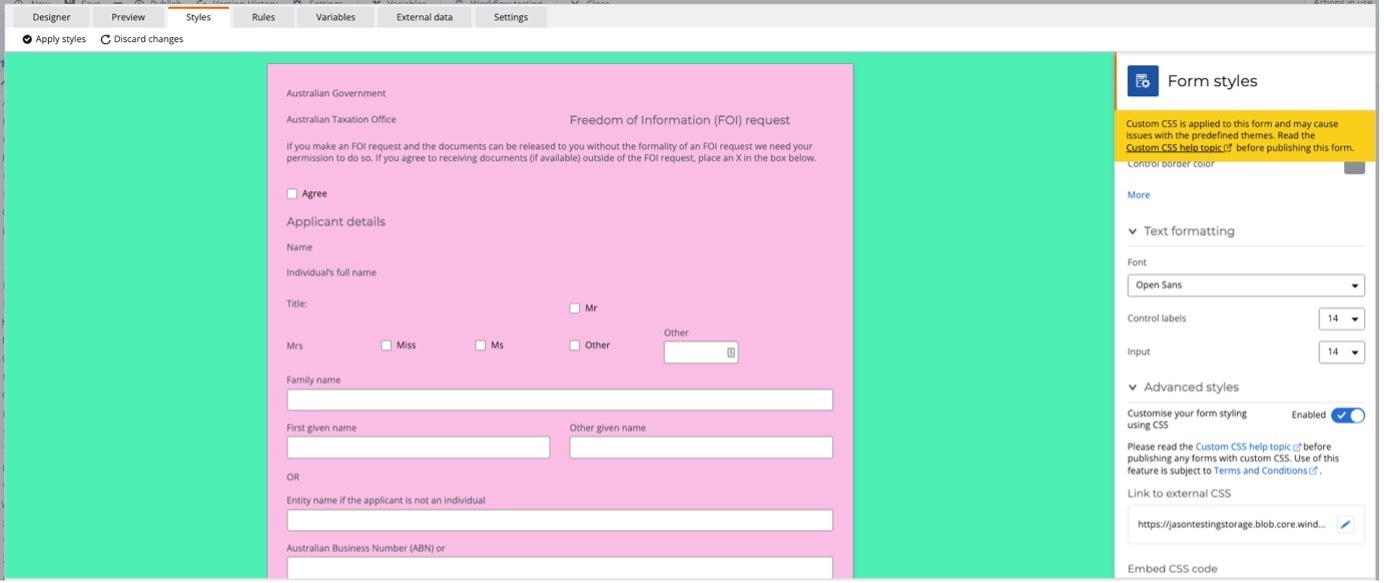Image resolution: width=1384 pixels, height=583 pixels.
Task: Click the First given name input field
Action: point(419,449)
